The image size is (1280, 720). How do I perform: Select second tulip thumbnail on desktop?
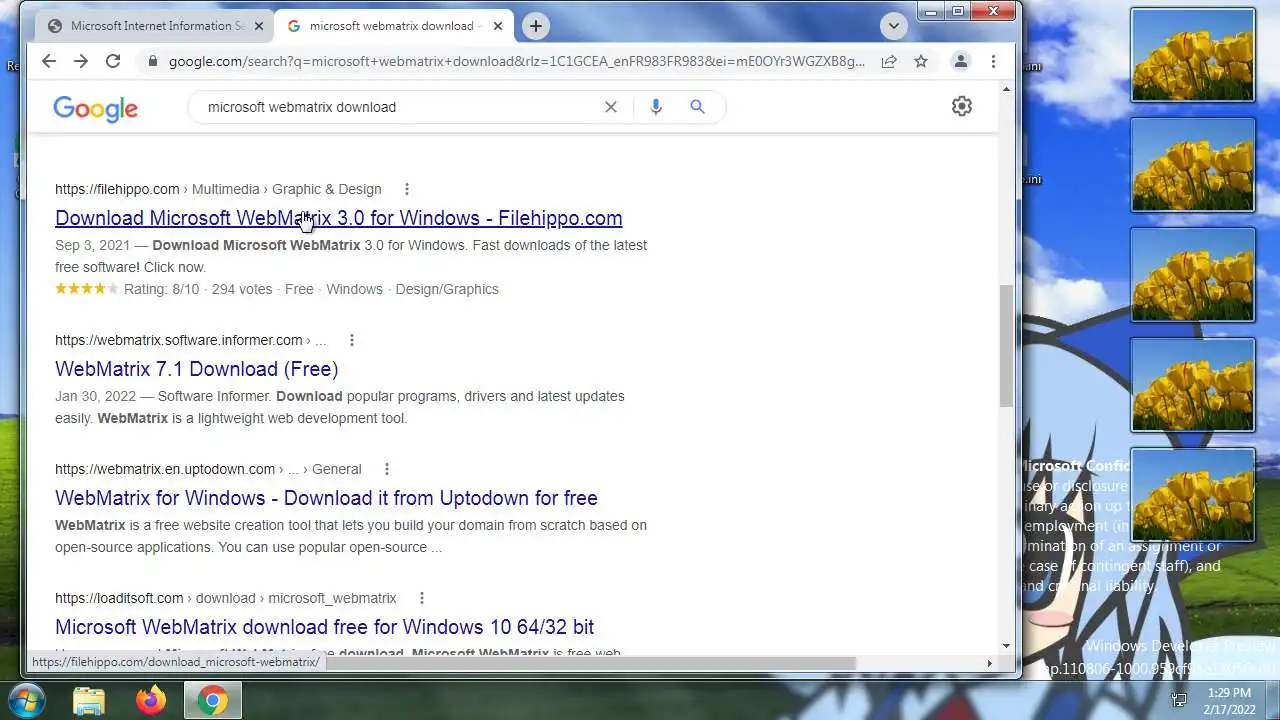click(1192, 165)
